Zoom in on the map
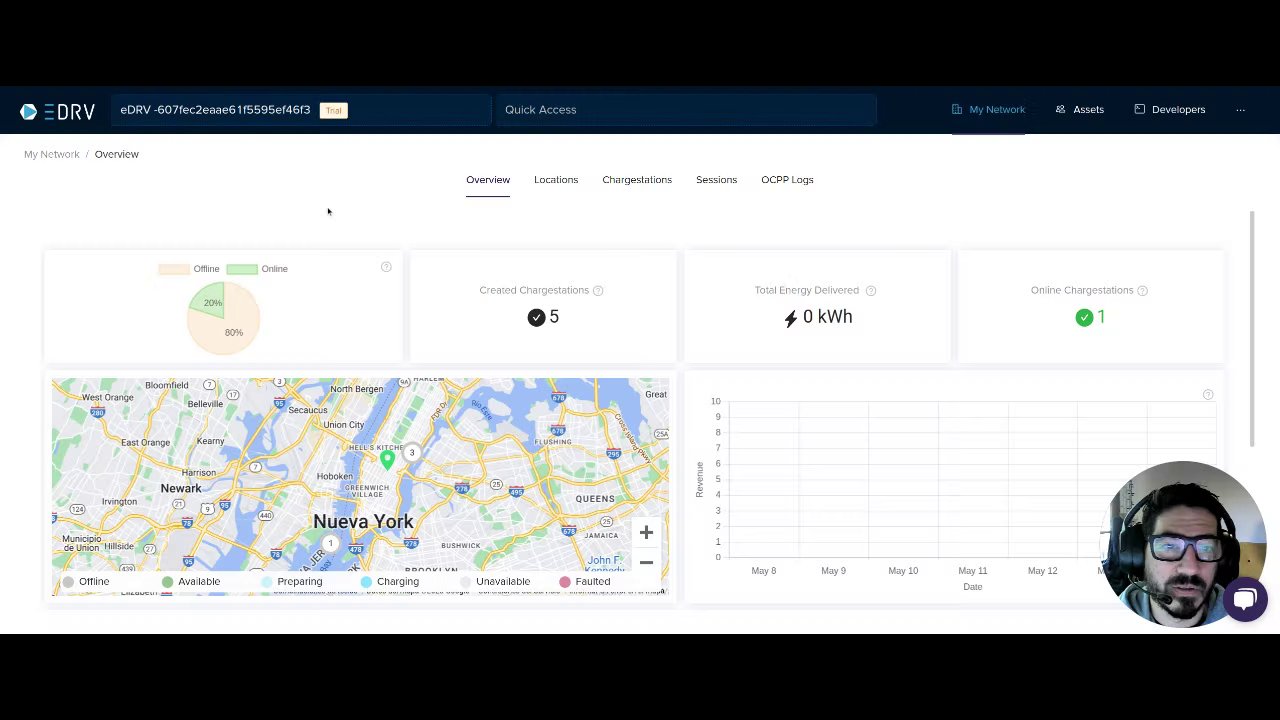 pyautogui.click(x=646, y=533)
